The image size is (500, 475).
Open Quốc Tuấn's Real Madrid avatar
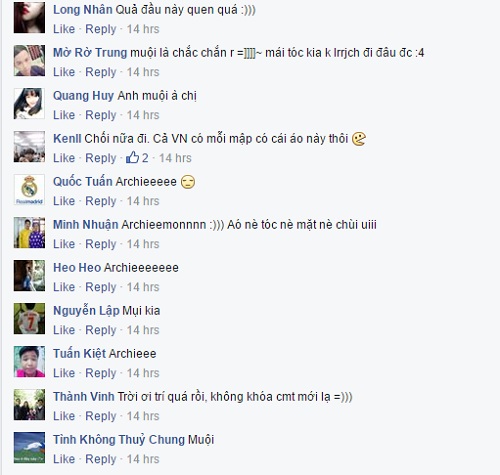pos(29,189)
